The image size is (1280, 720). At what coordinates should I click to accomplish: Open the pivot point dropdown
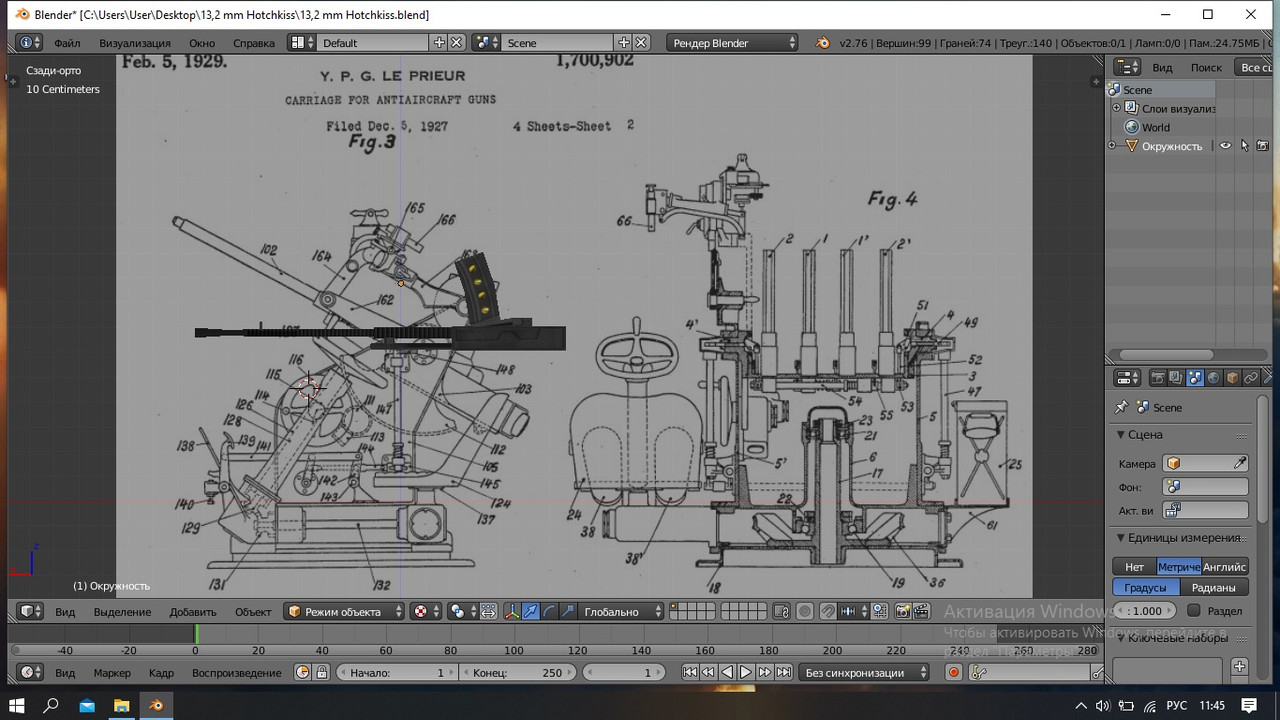click(x=462, y=612)
